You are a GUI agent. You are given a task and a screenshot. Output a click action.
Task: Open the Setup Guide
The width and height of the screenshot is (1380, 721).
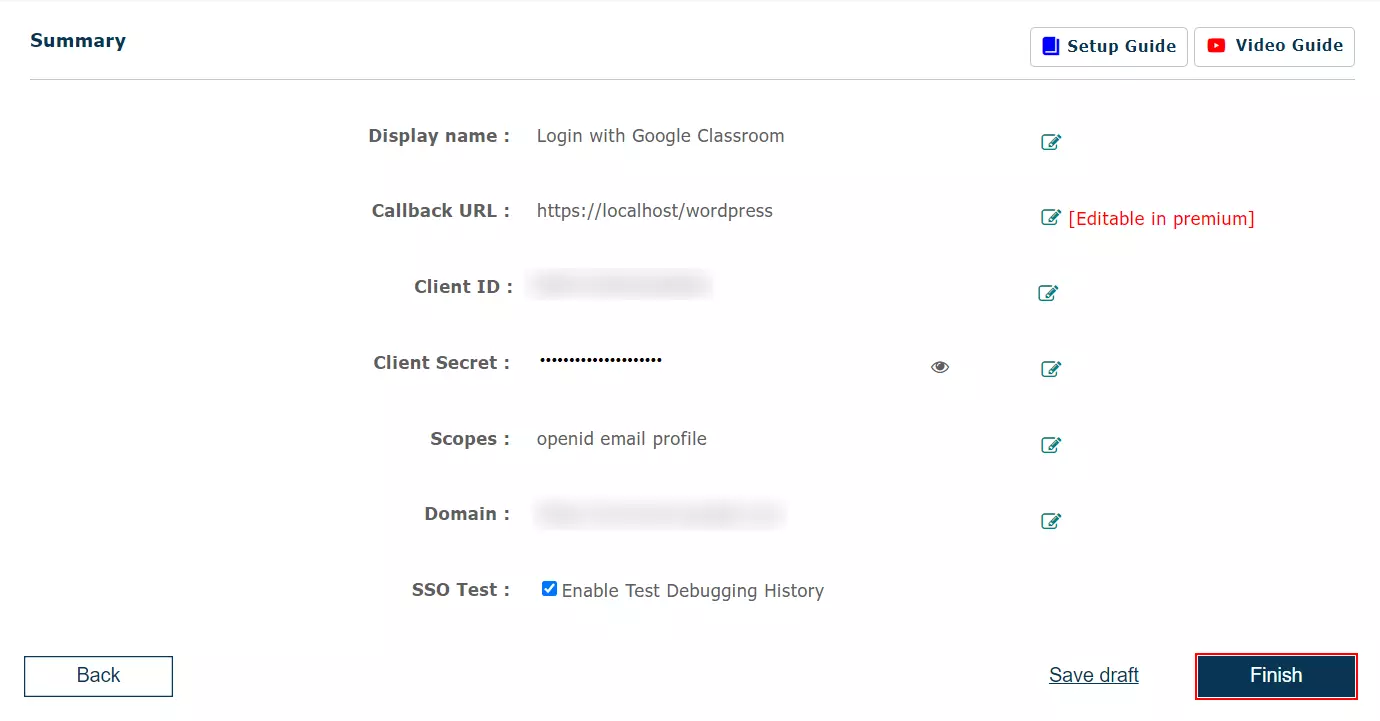(1108, 45)
